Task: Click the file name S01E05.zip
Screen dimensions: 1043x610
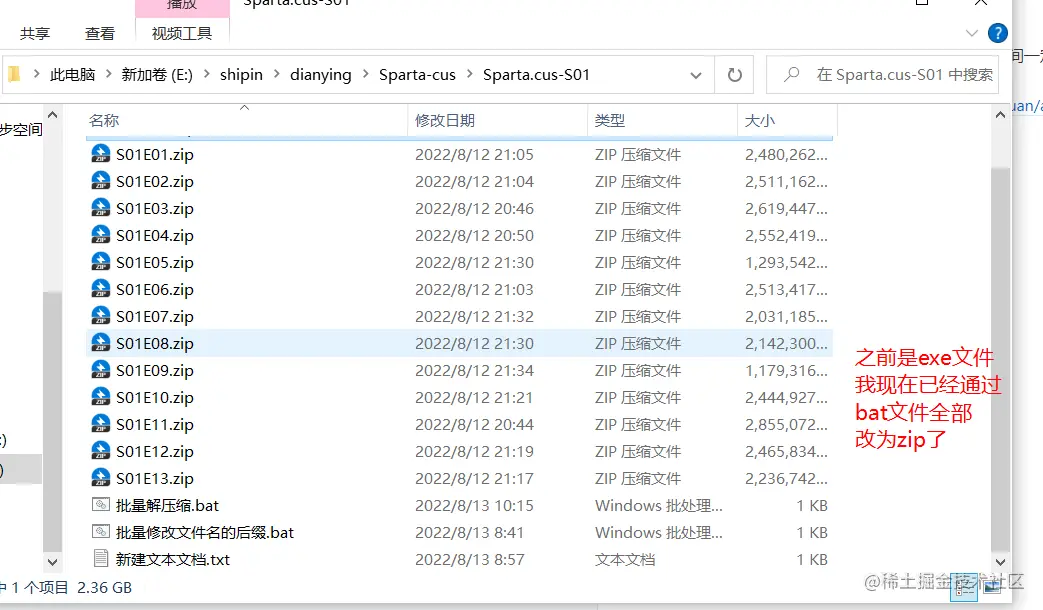Action: (155, 263)
